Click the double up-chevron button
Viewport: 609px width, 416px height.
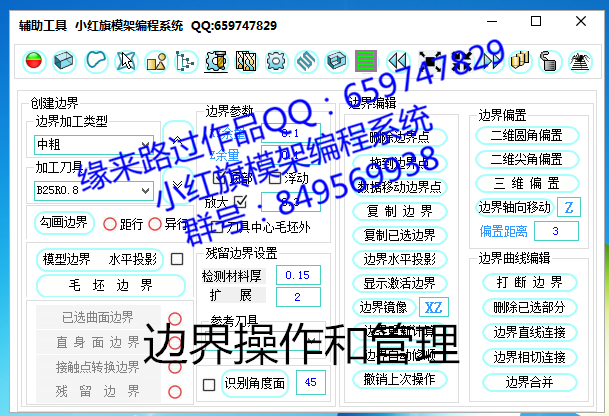tap(177, 140)
